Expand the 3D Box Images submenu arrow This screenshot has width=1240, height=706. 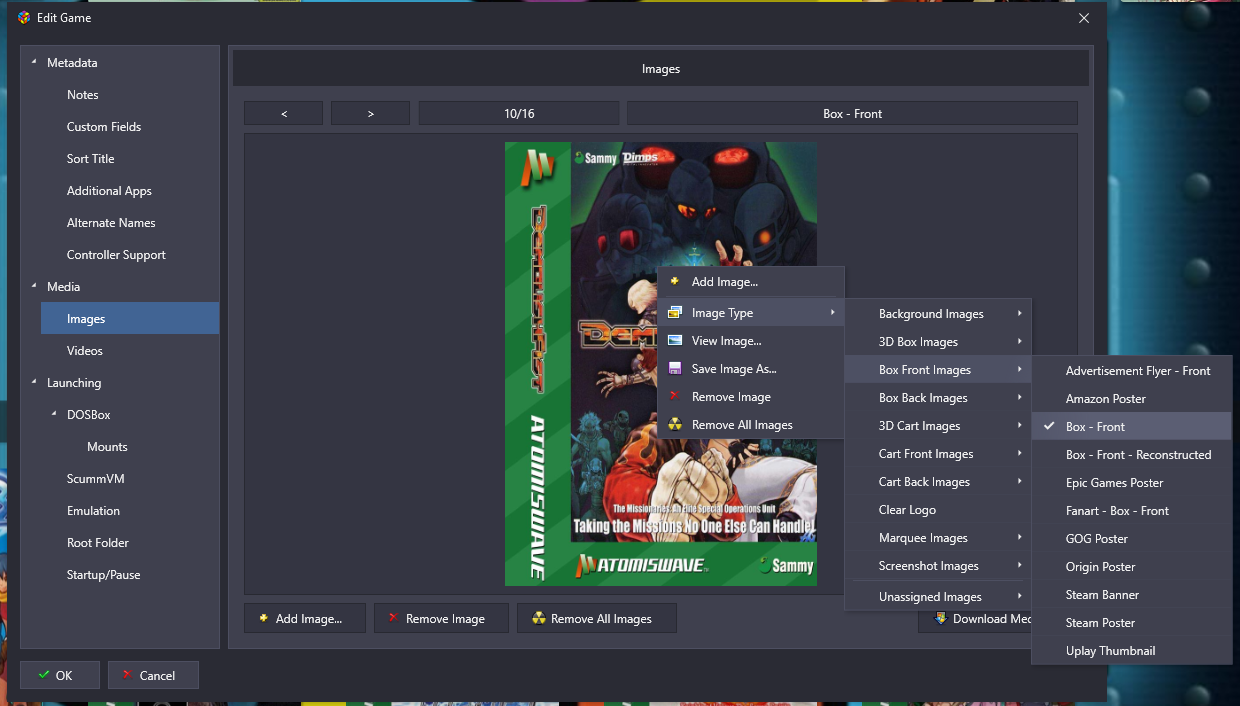tap(1019, 342)
